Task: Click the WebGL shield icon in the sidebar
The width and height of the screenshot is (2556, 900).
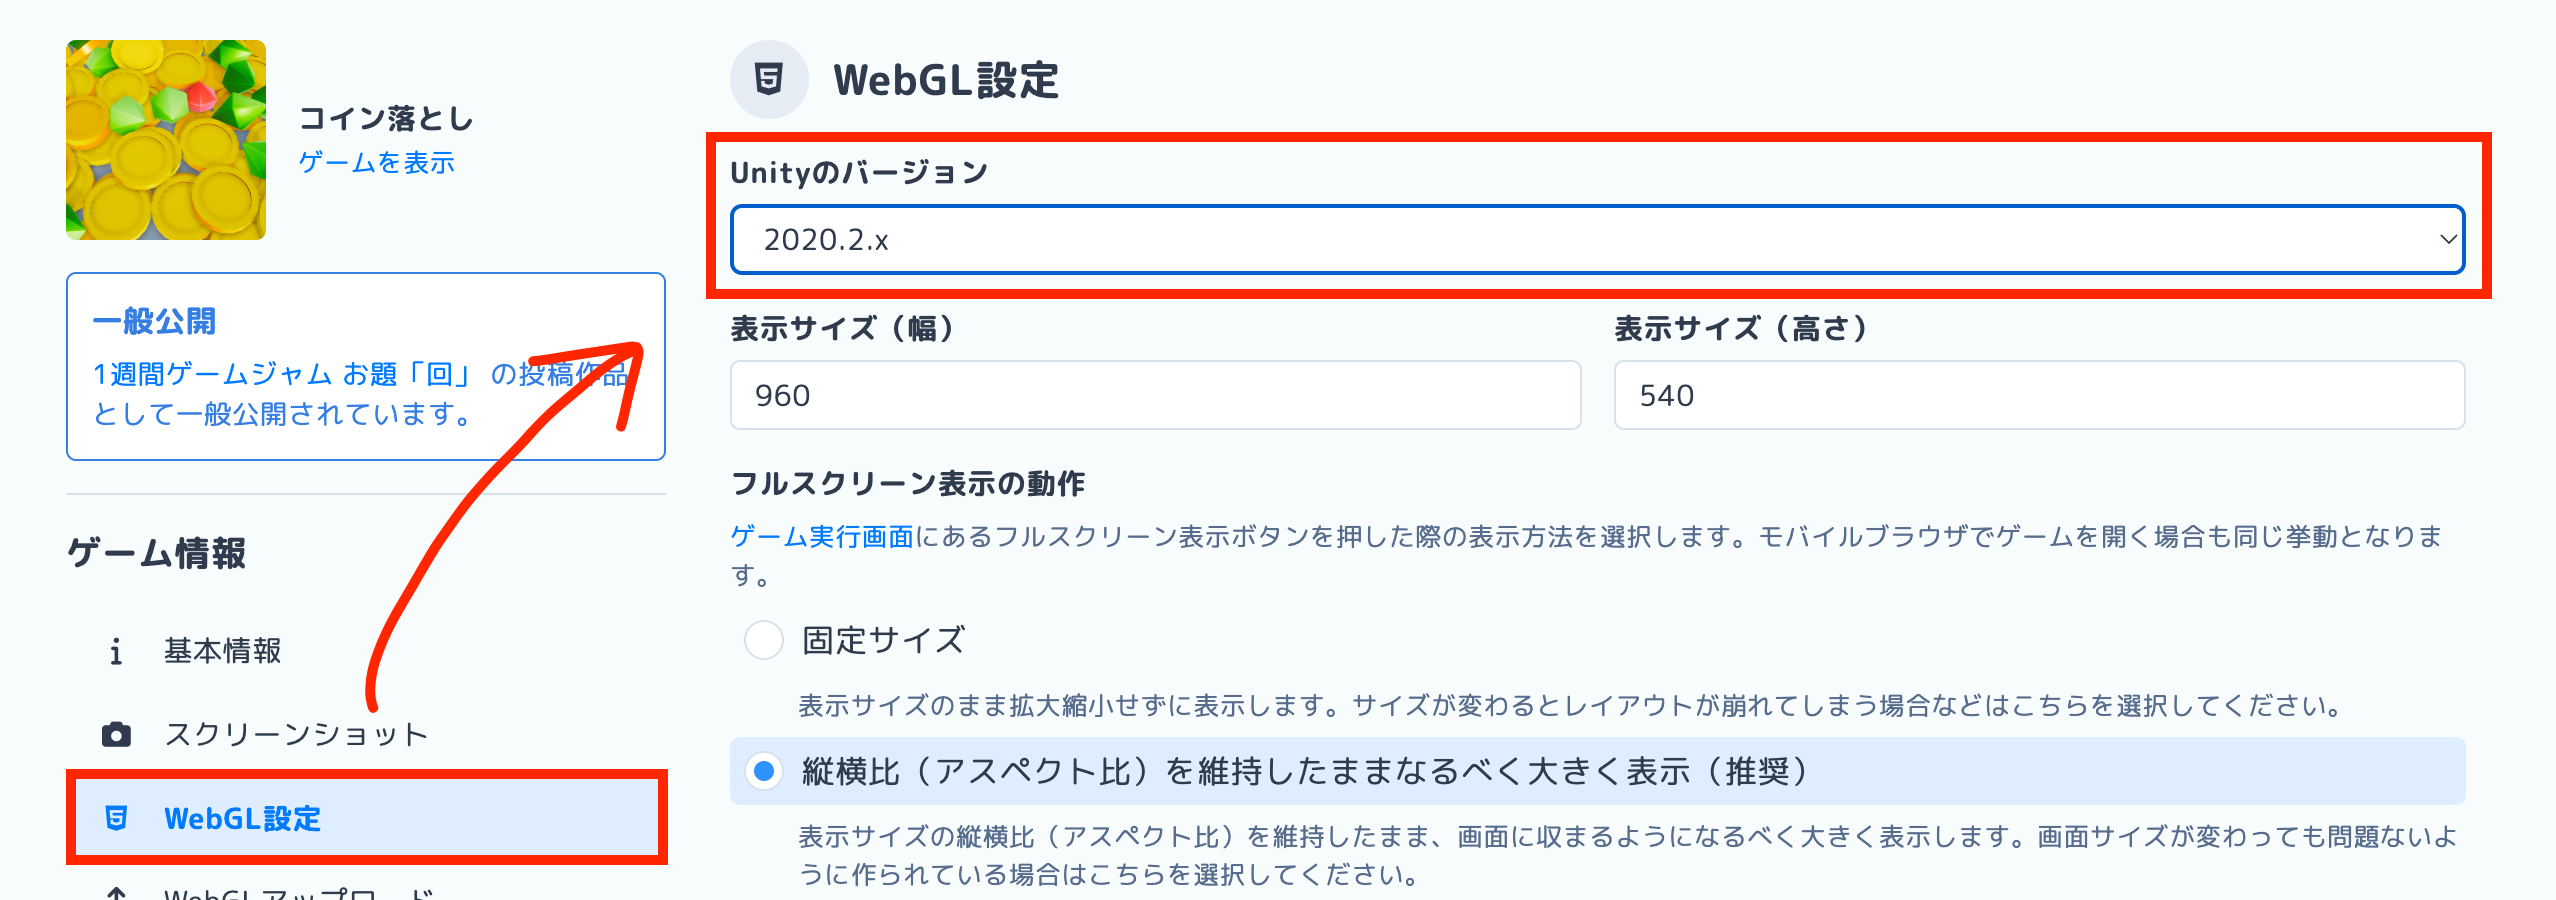Action: [117, 819]
